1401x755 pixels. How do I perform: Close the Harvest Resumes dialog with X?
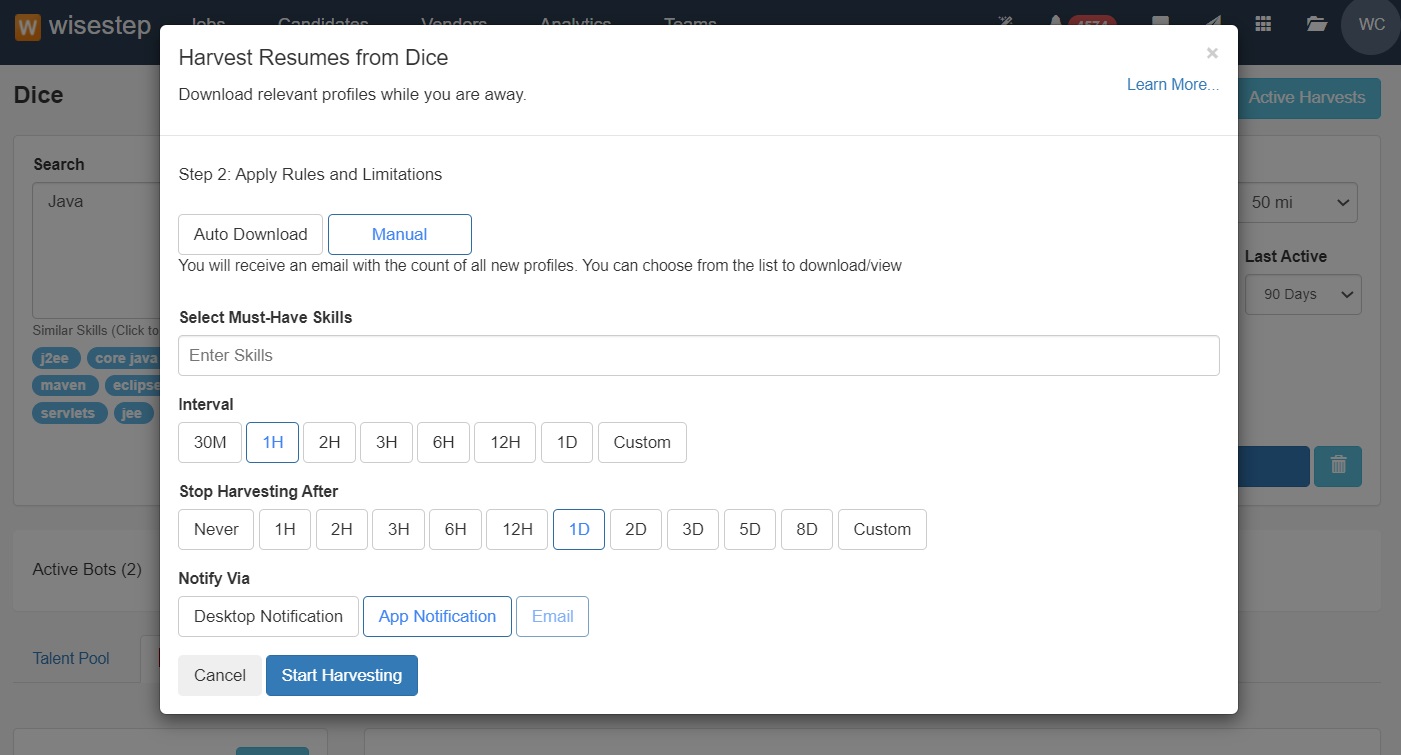[x=1212, y=53]
